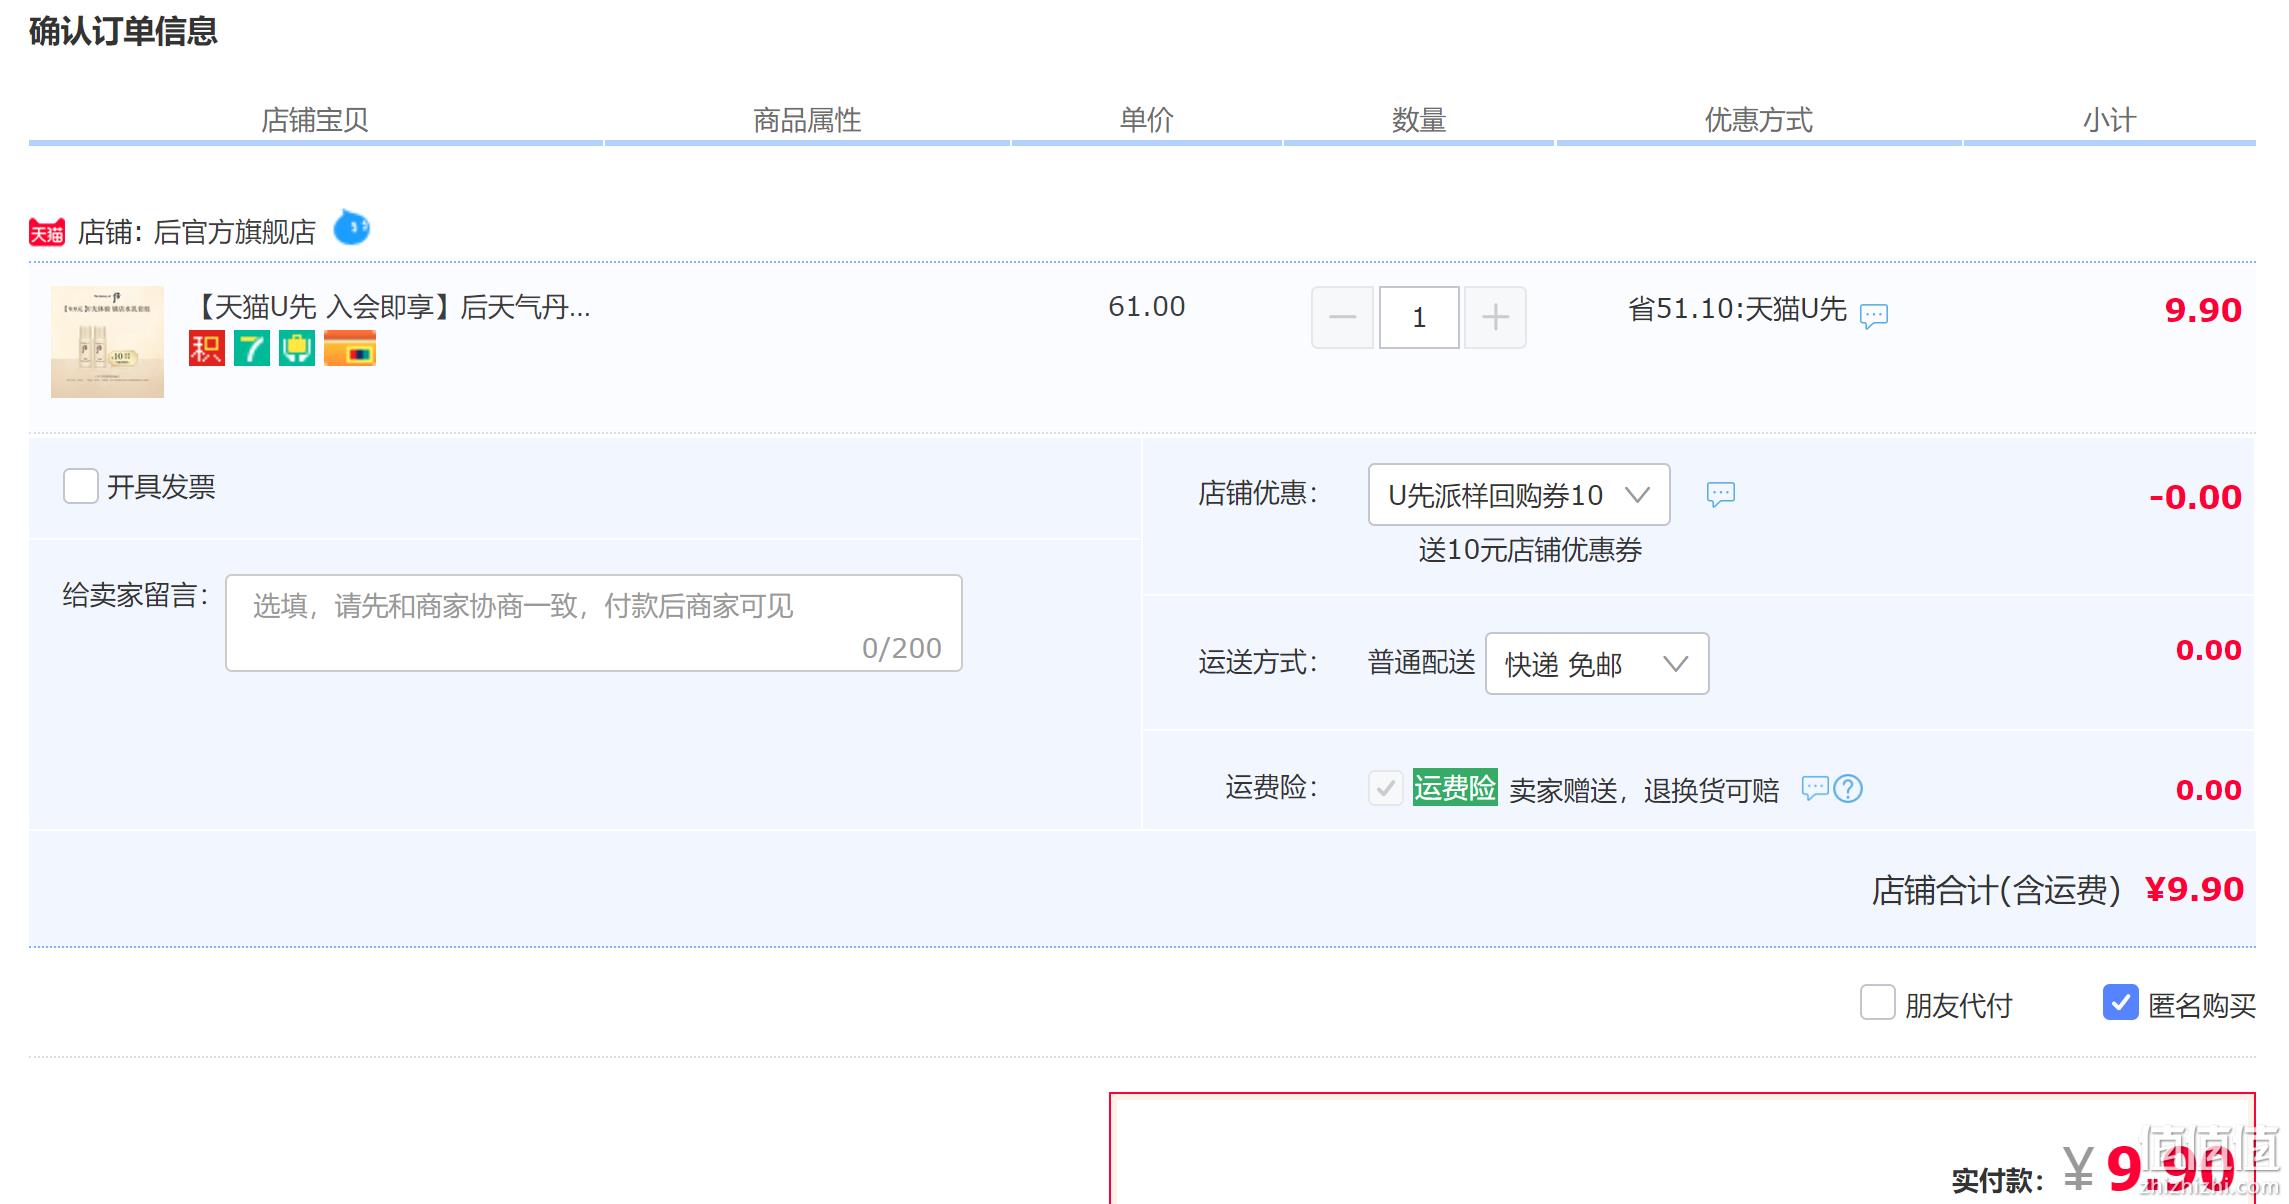Open the blue Wangwang chat icon
Viewport: 2289px width, 1204px height.
point(351,228)
